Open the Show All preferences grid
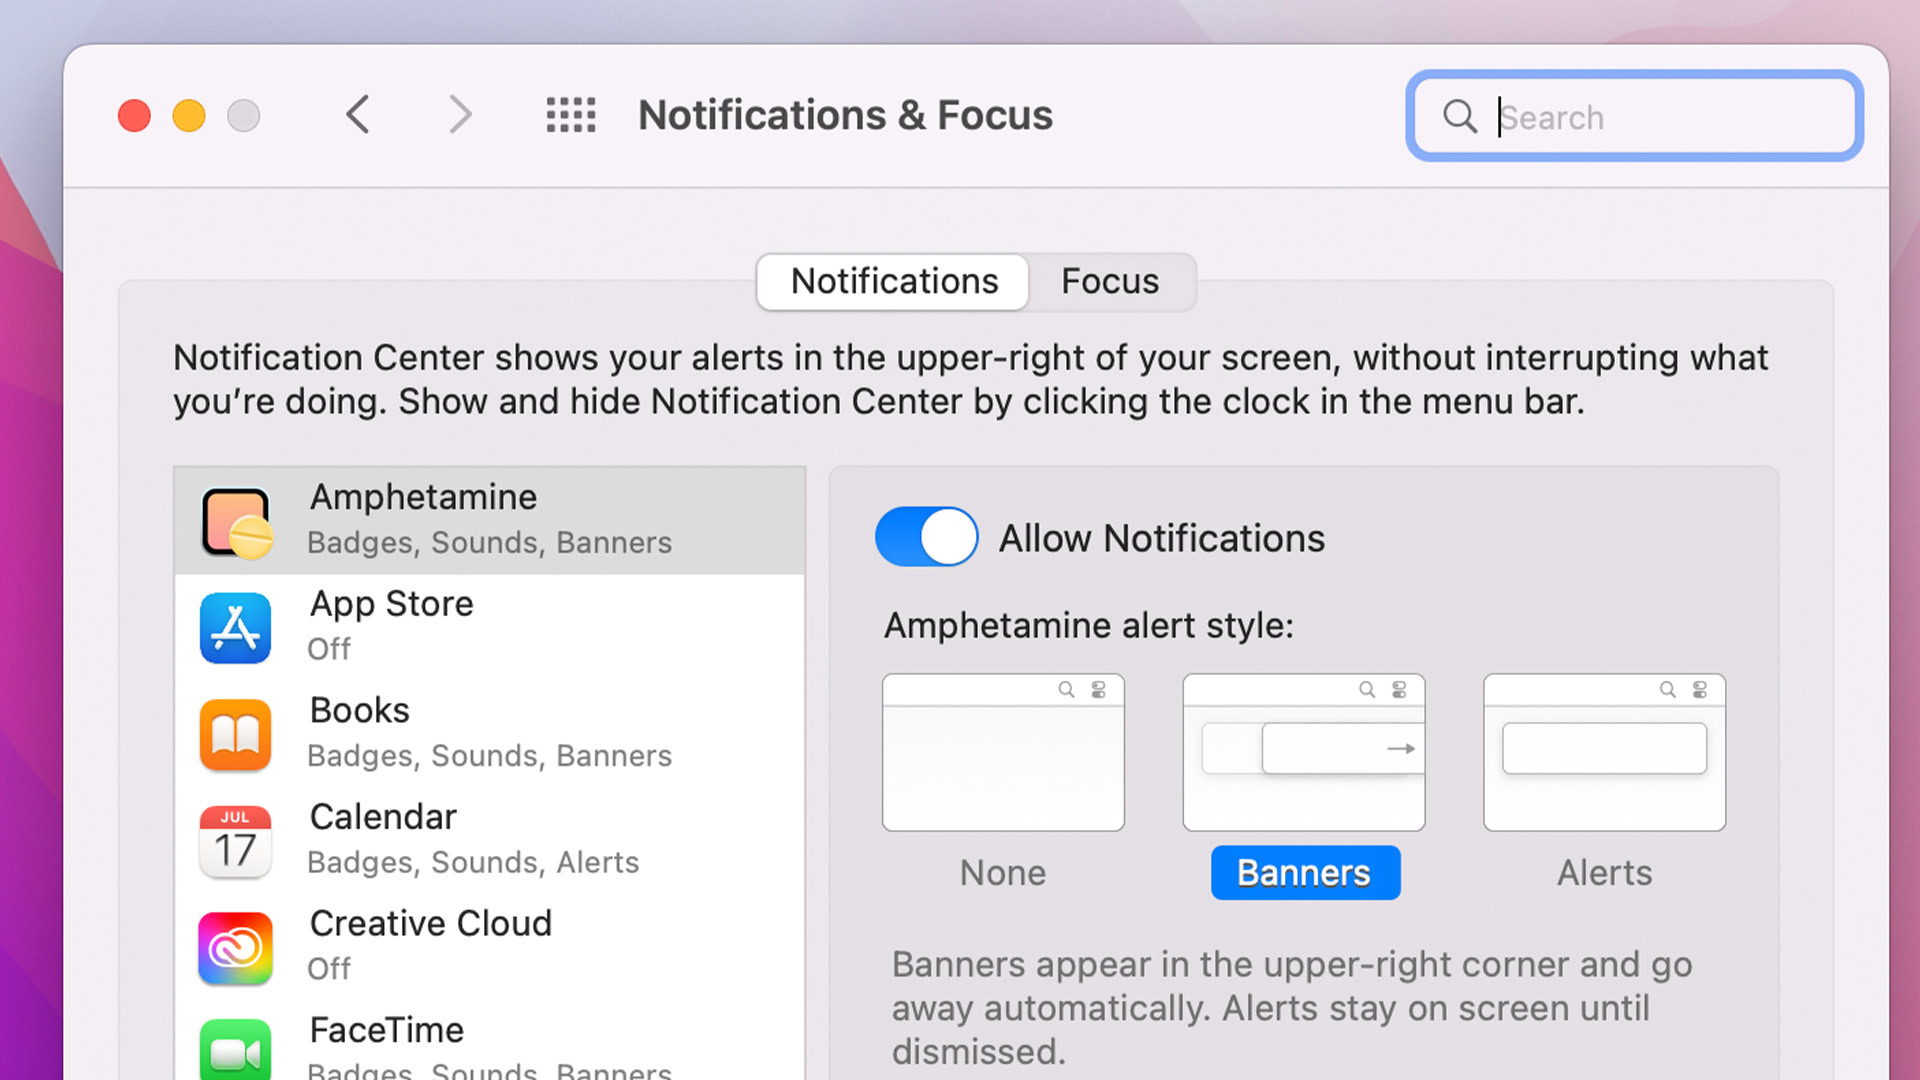 tap(571, 115)
